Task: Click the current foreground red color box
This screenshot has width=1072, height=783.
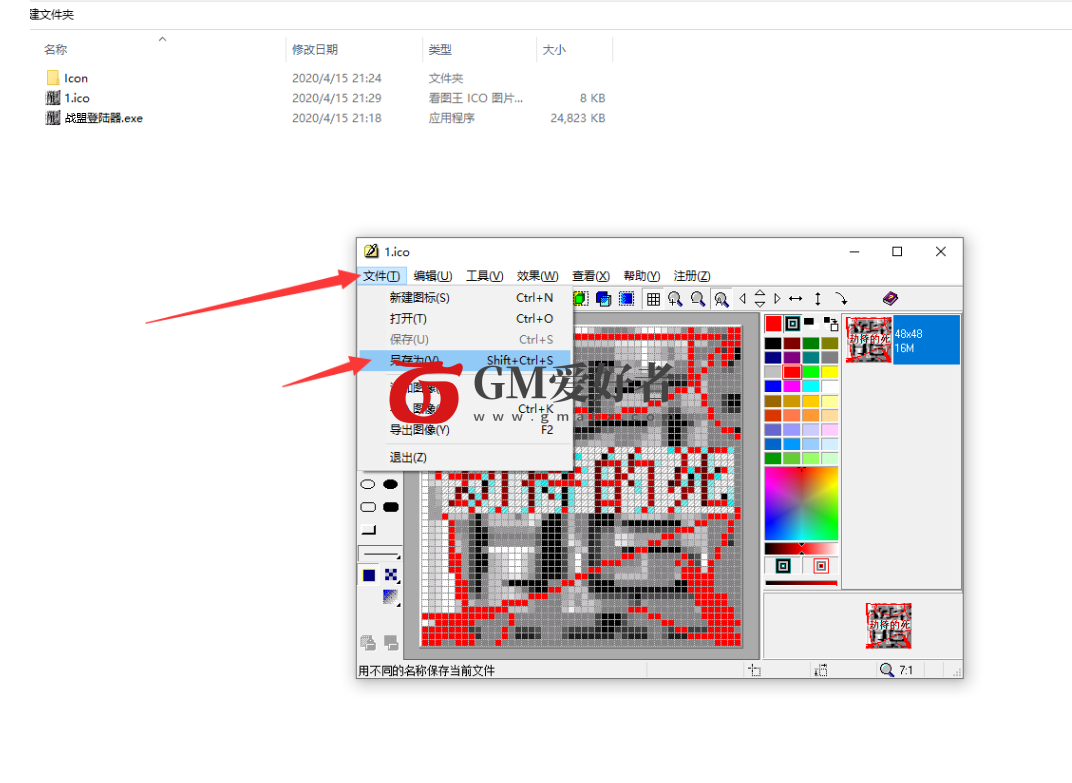Action: click(773, 323)
